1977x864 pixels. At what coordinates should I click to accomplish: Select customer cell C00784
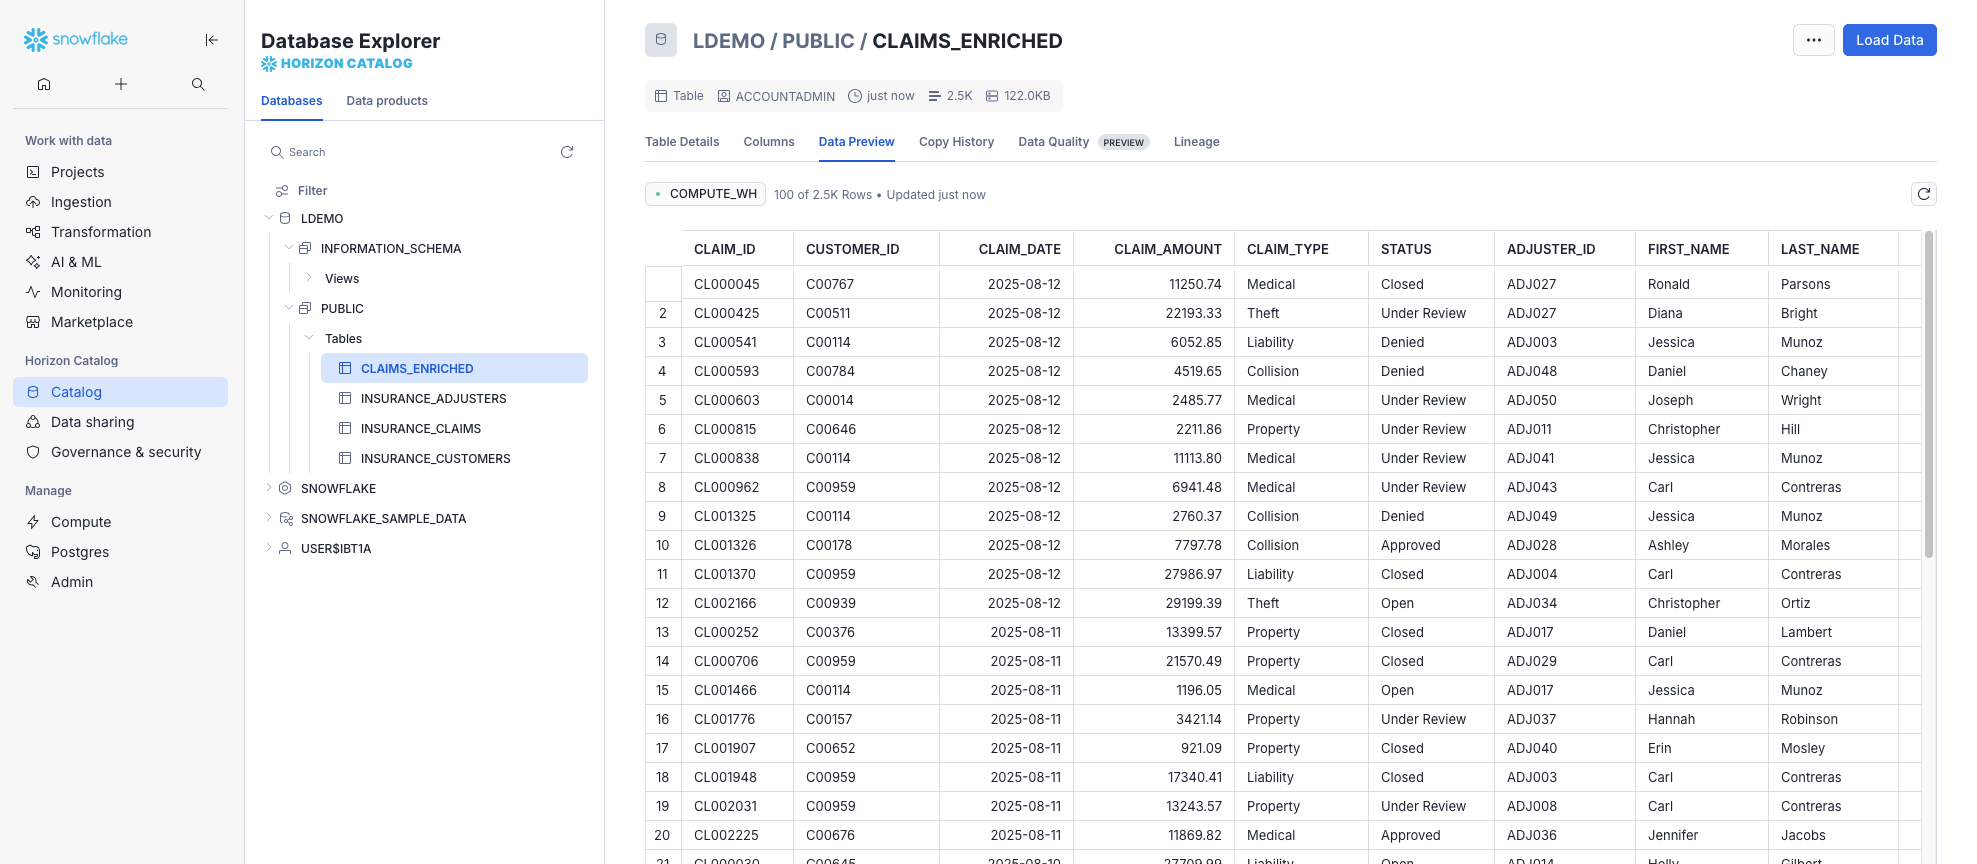click(867, 371)
